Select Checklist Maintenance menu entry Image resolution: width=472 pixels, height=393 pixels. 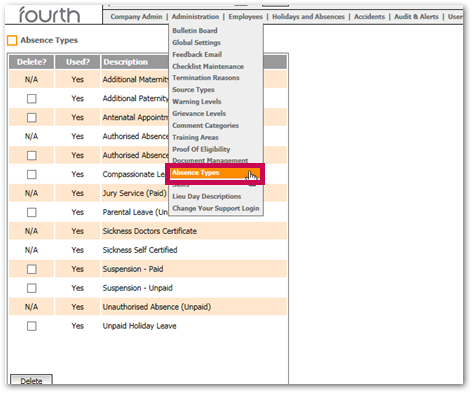click(208, 66)
